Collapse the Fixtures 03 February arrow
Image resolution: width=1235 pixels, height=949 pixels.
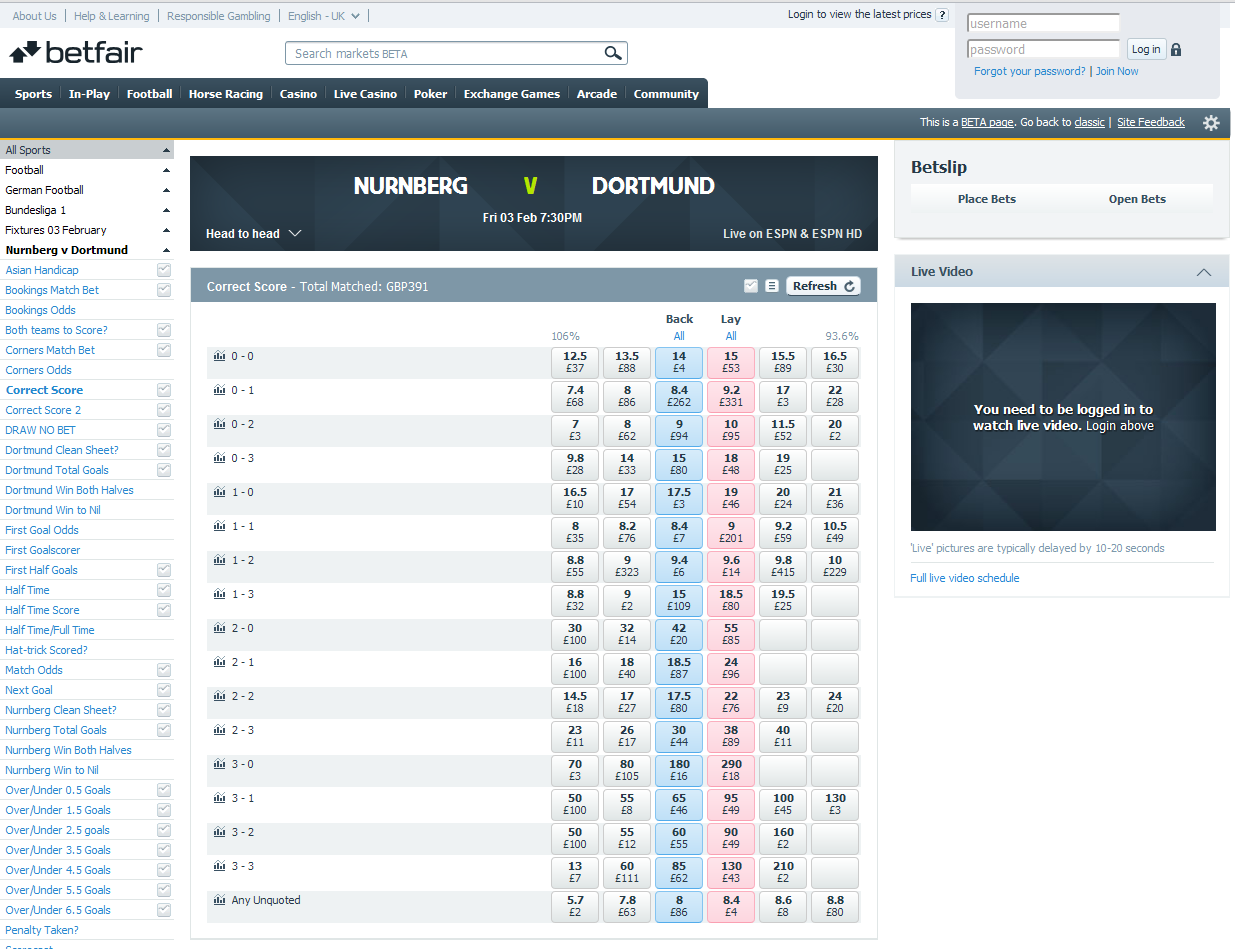coord(166,230)
